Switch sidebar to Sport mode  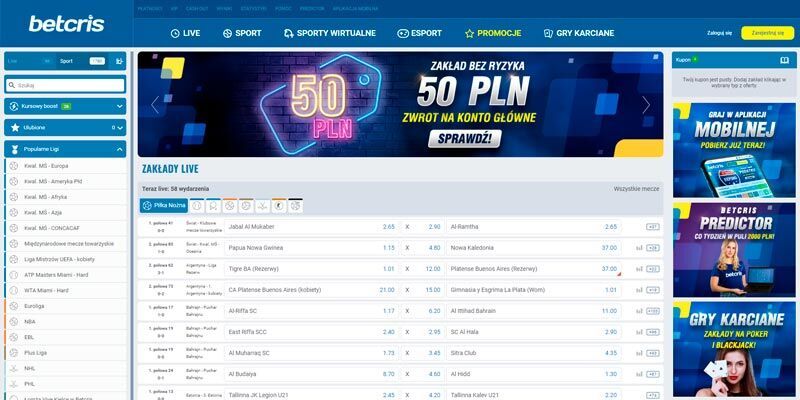(82, 61)
